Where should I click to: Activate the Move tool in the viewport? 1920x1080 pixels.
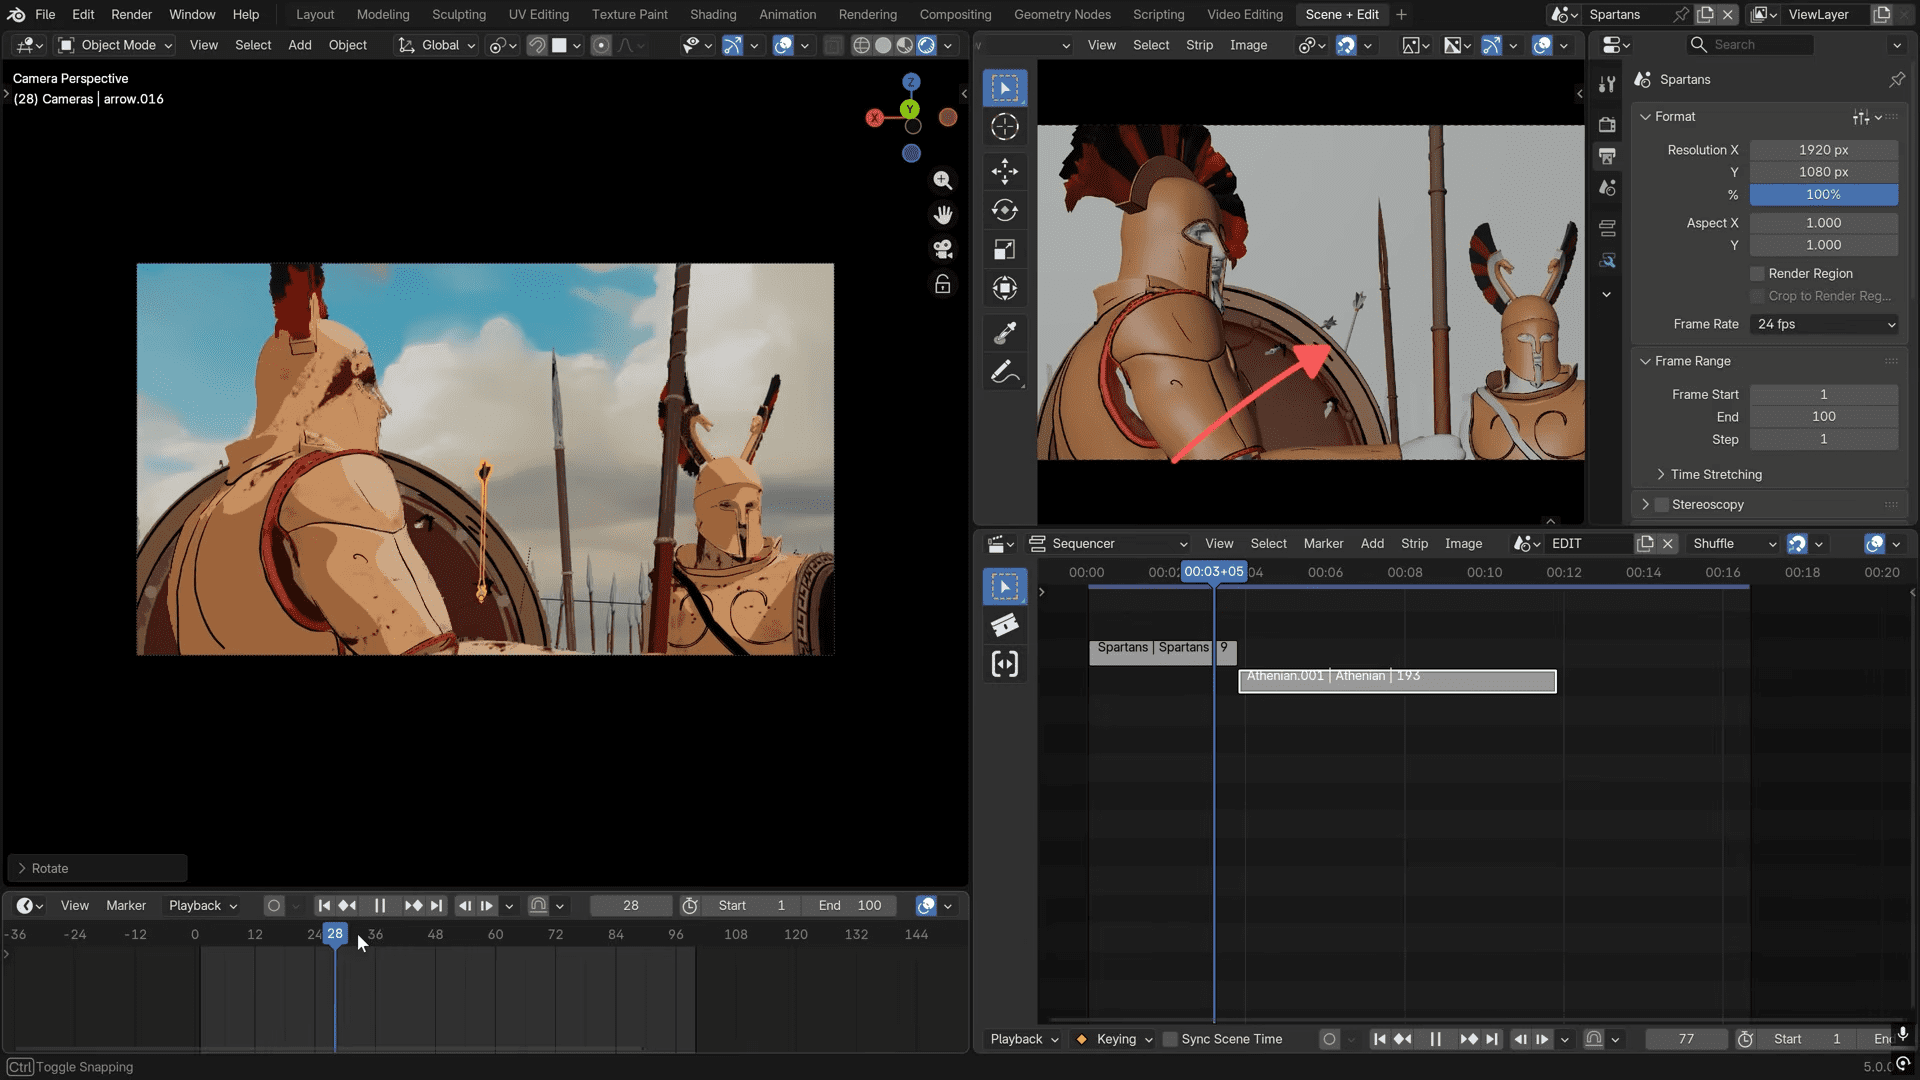(1004, 171)
